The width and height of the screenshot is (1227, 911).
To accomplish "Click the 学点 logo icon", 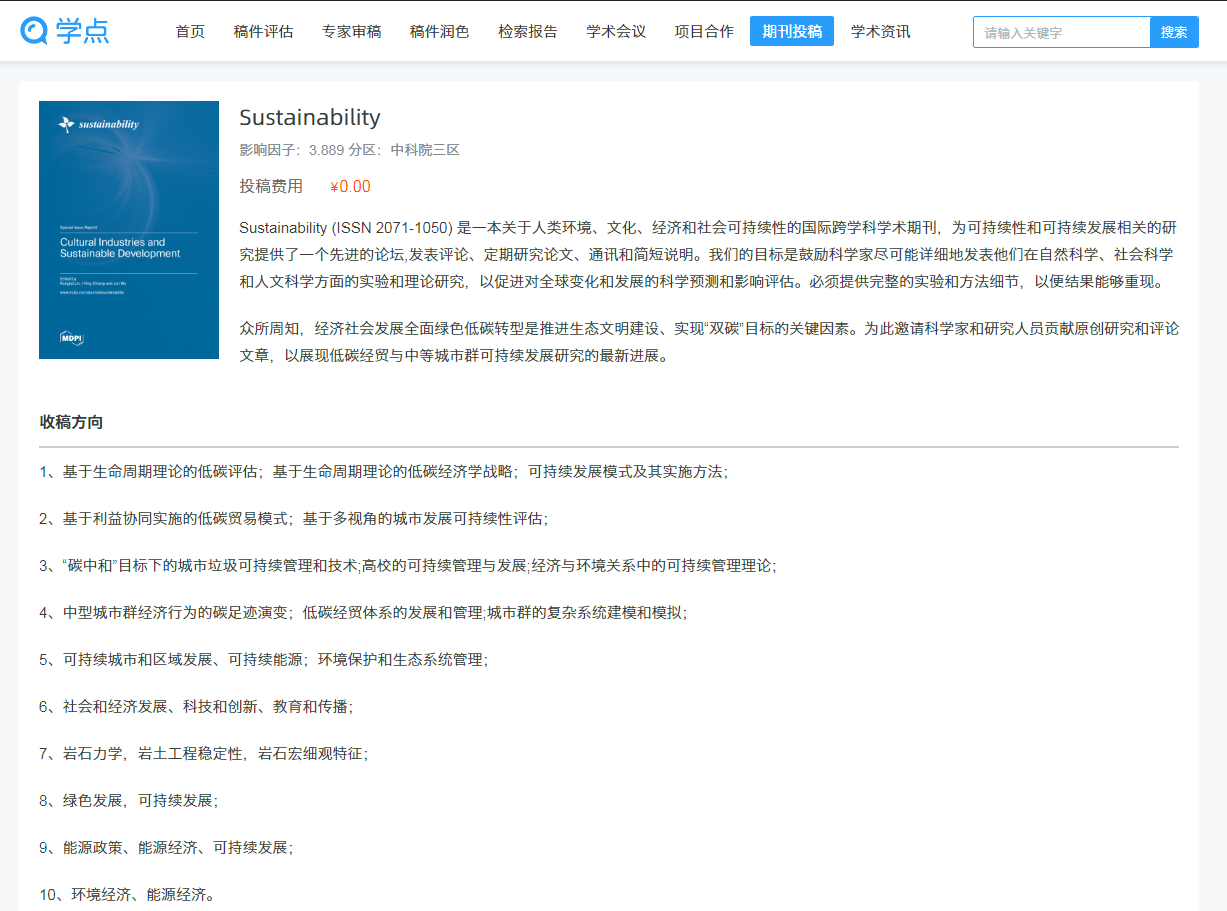I will (x=65, y=31).
